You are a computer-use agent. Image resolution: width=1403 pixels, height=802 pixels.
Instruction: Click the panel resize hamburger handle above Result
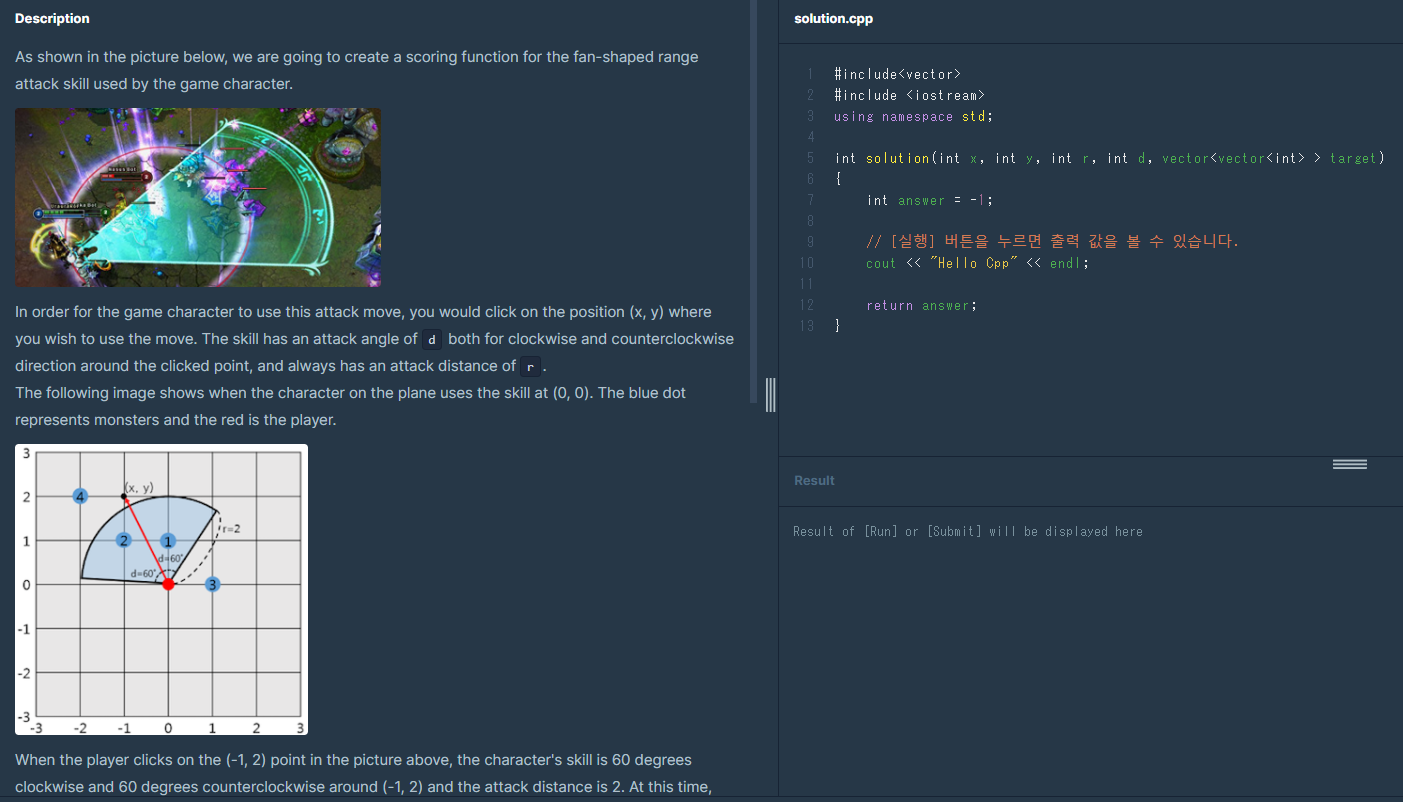click(1349, 463)
